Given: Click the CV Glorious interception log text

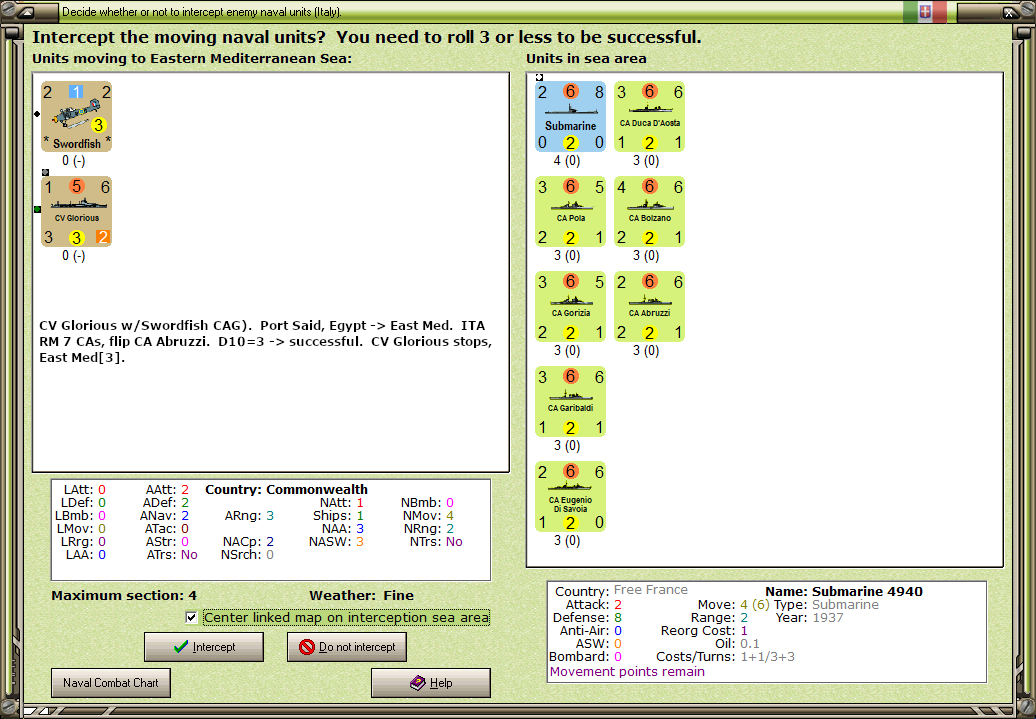Looking at the screenshot, I should click(x=266, y=342).
